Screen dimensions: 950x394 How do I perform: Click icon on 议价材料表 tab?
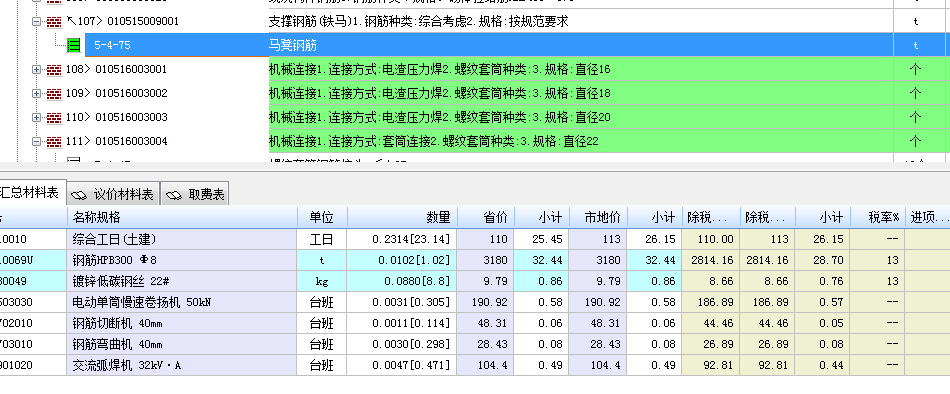pyautogui.click(x=79, y=195)
